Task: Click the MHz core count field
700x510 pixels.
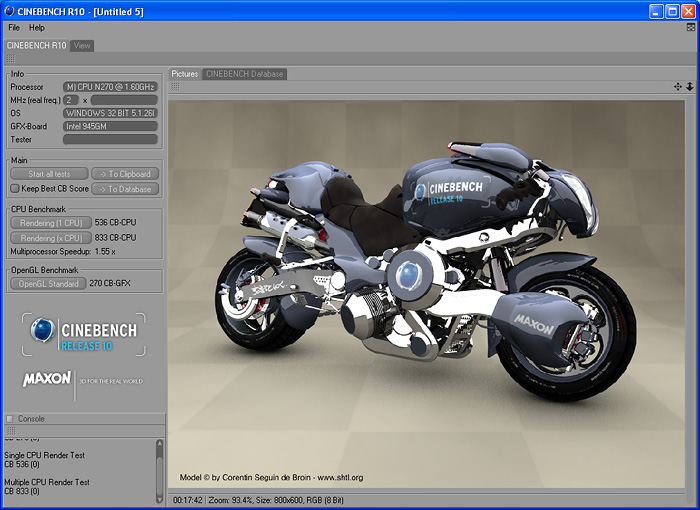Action: (x=71, y=100)
